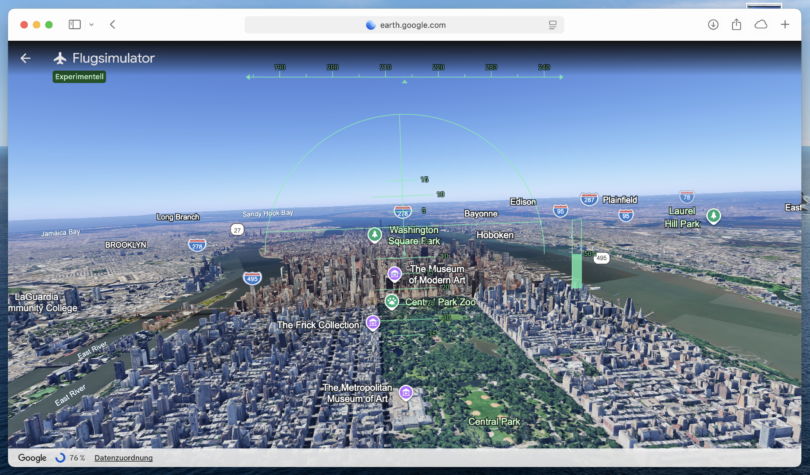This screenshot has width=810, height=475.
Task: Click the iCloud tabs icon
Action: (x=760, y=24)
